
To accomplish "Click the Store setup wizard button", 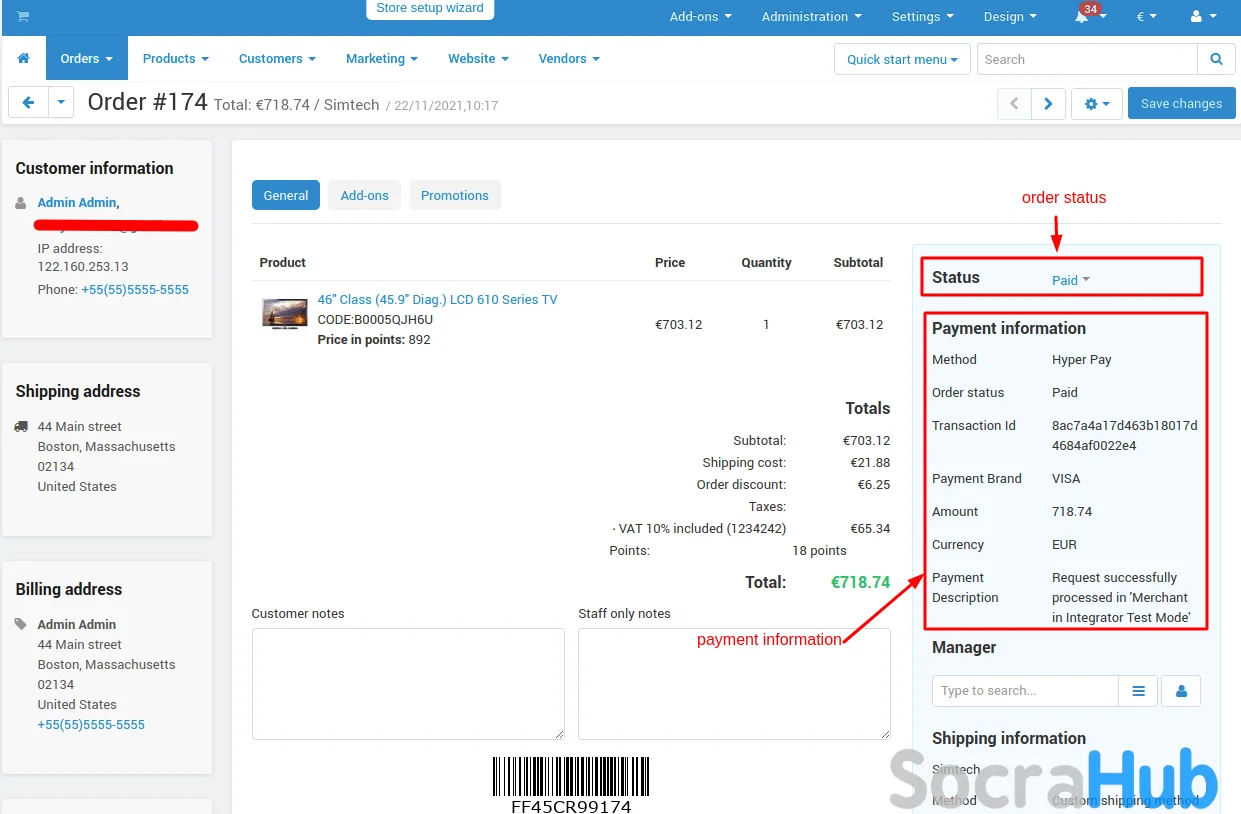I will tap(429, 8).
